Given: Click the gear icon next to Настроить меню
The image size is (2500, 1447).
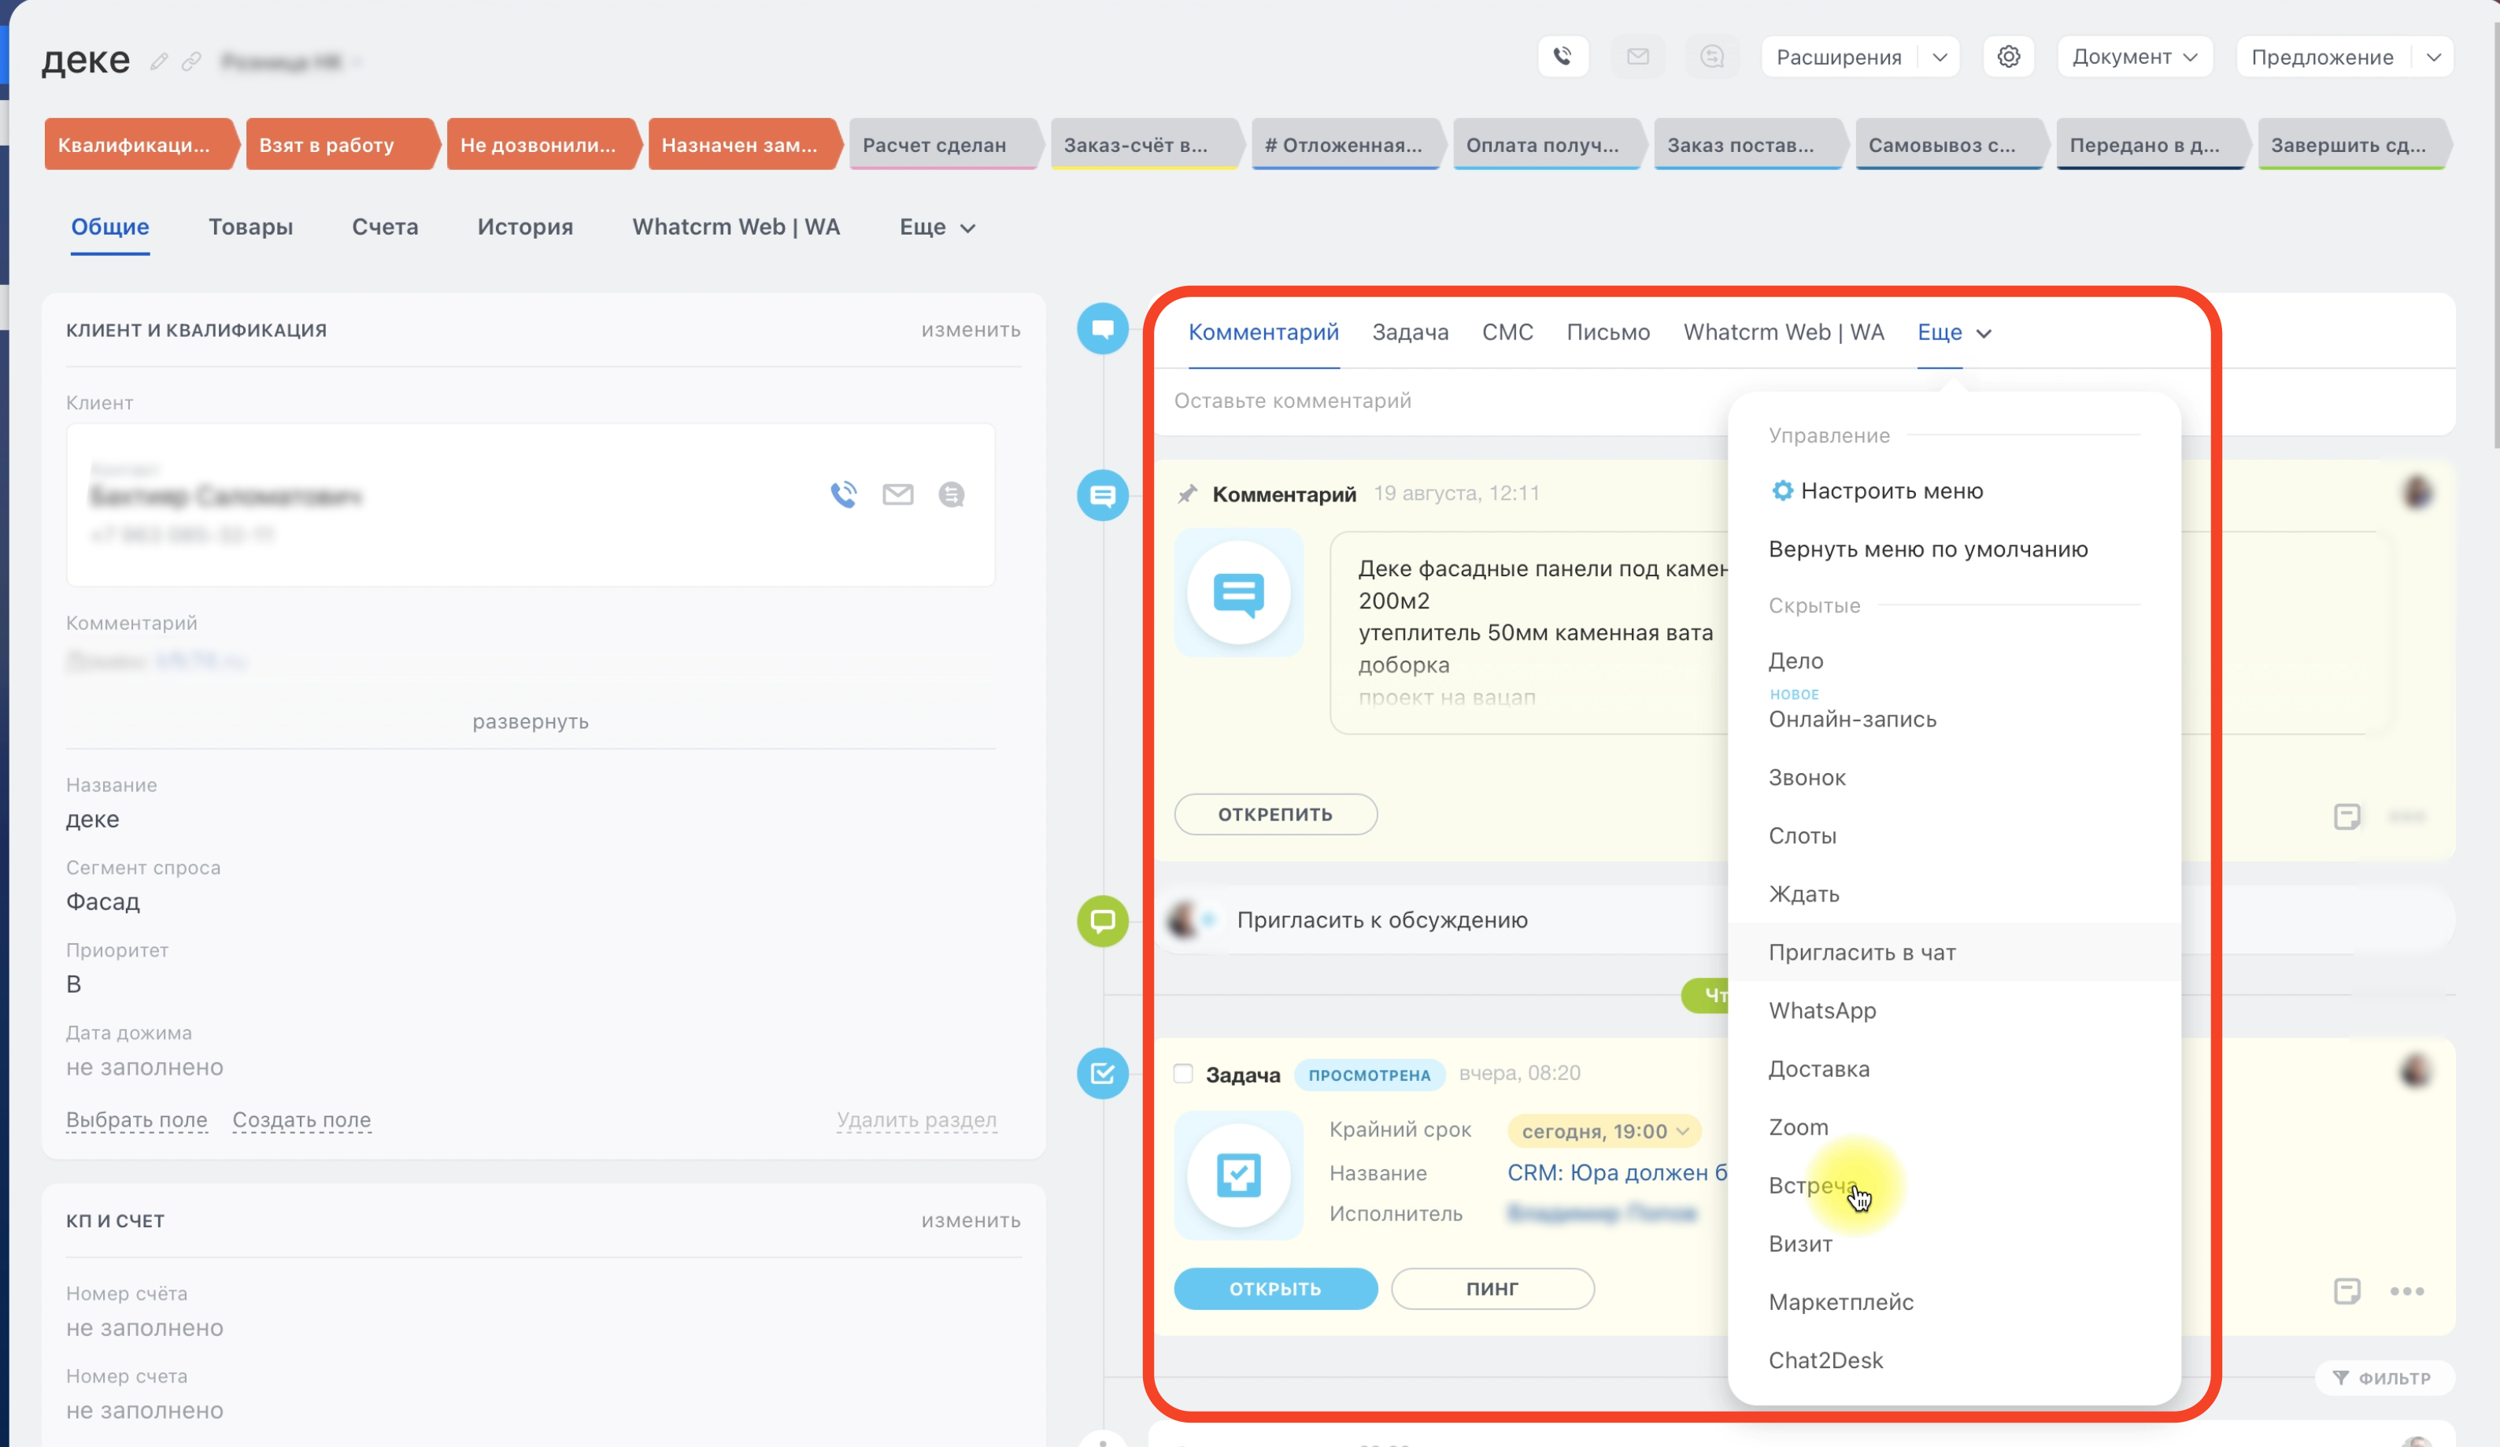Looking at the screenshot, I should [x=1782, y=490].
